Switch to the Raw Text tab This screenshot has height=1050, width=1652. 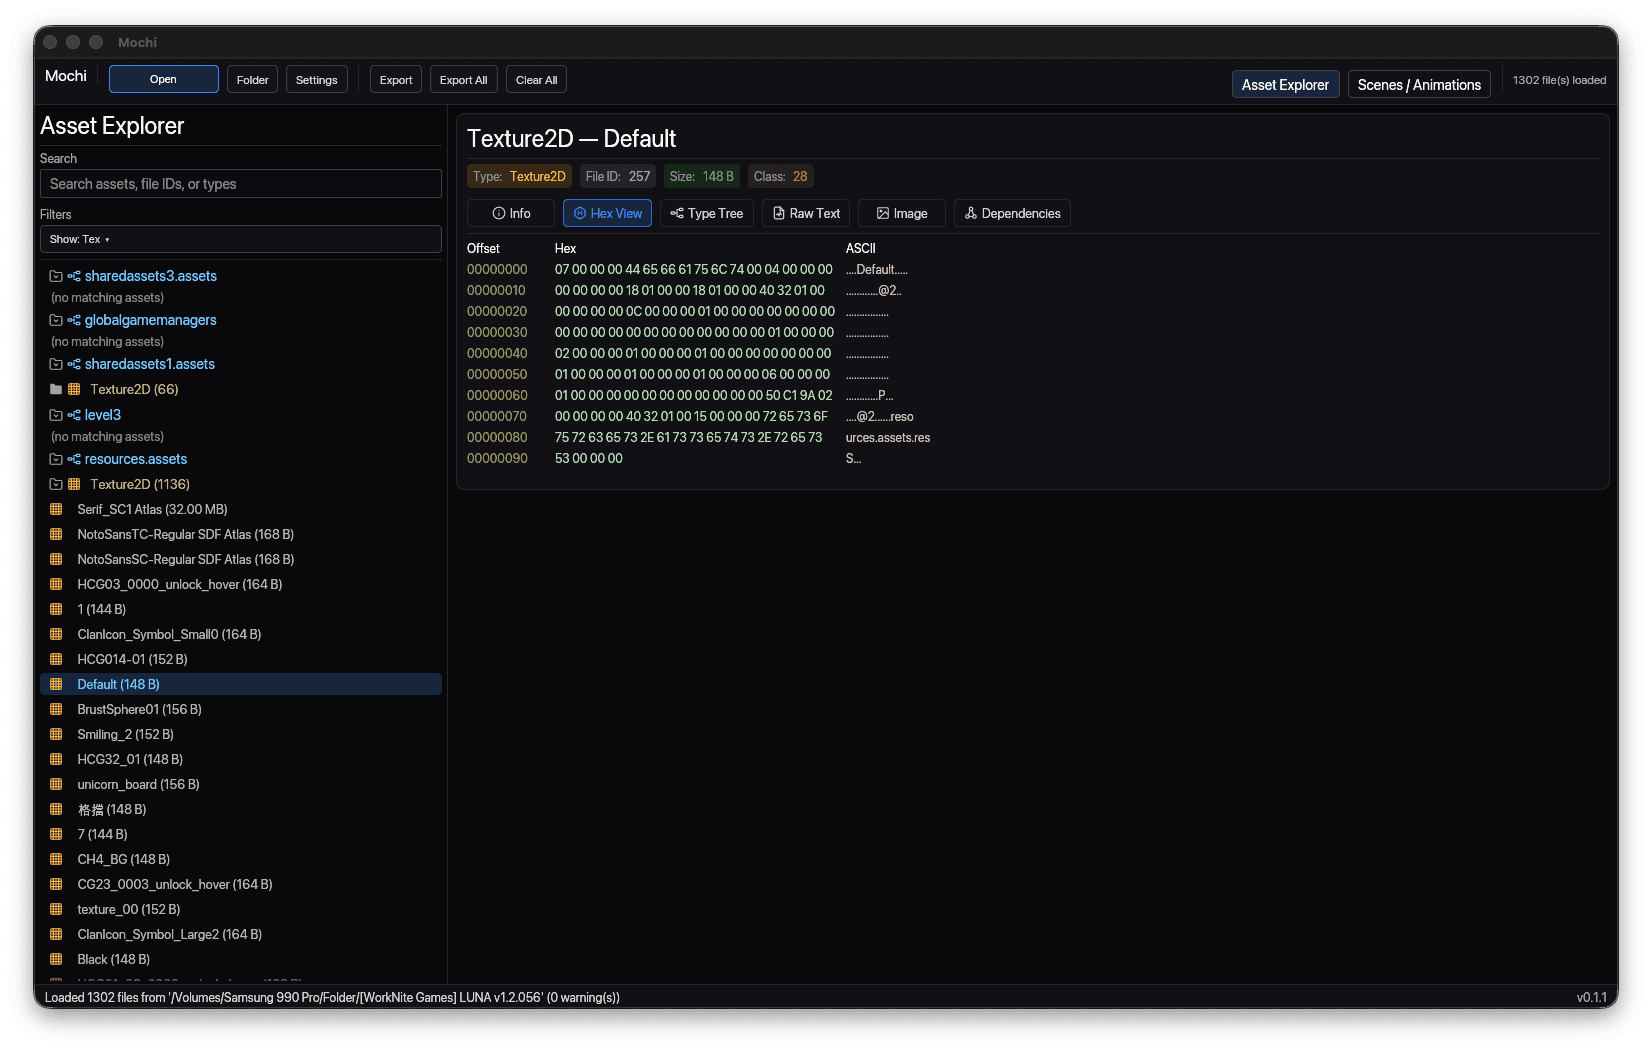coord(806,213)
